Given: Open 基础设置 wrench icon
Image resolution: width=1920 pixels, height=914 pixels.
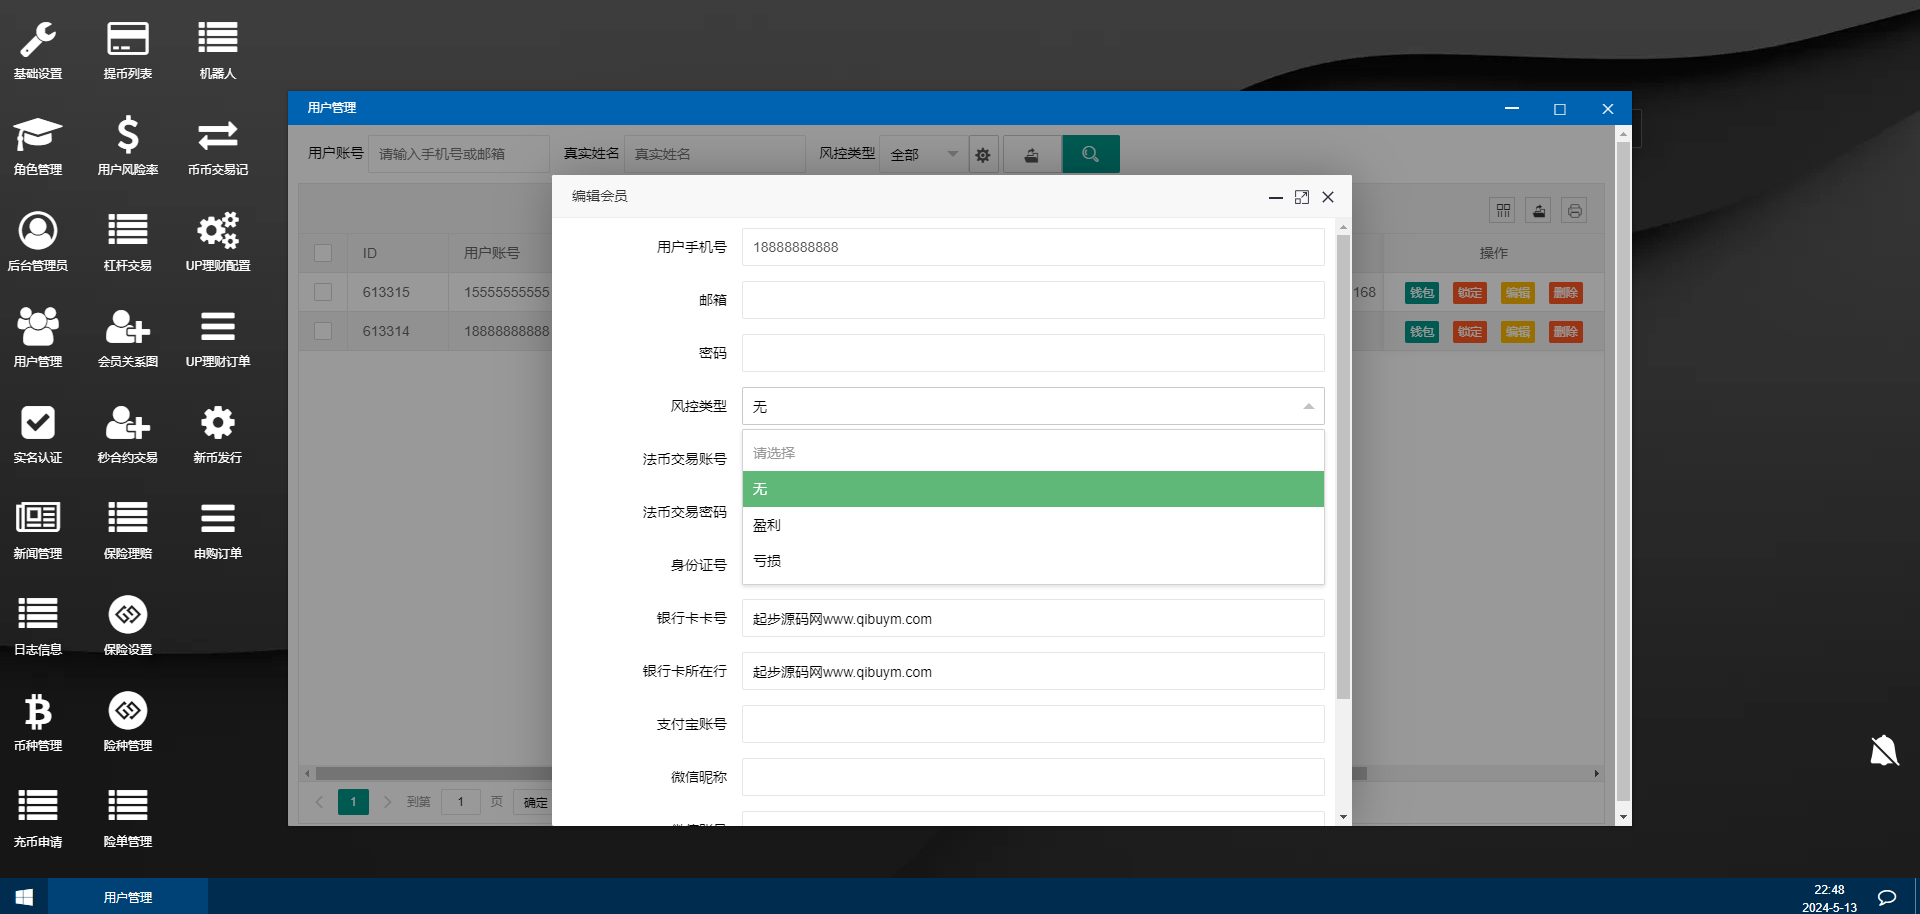Looking at the screenshot, I should (x=38, y=40).
